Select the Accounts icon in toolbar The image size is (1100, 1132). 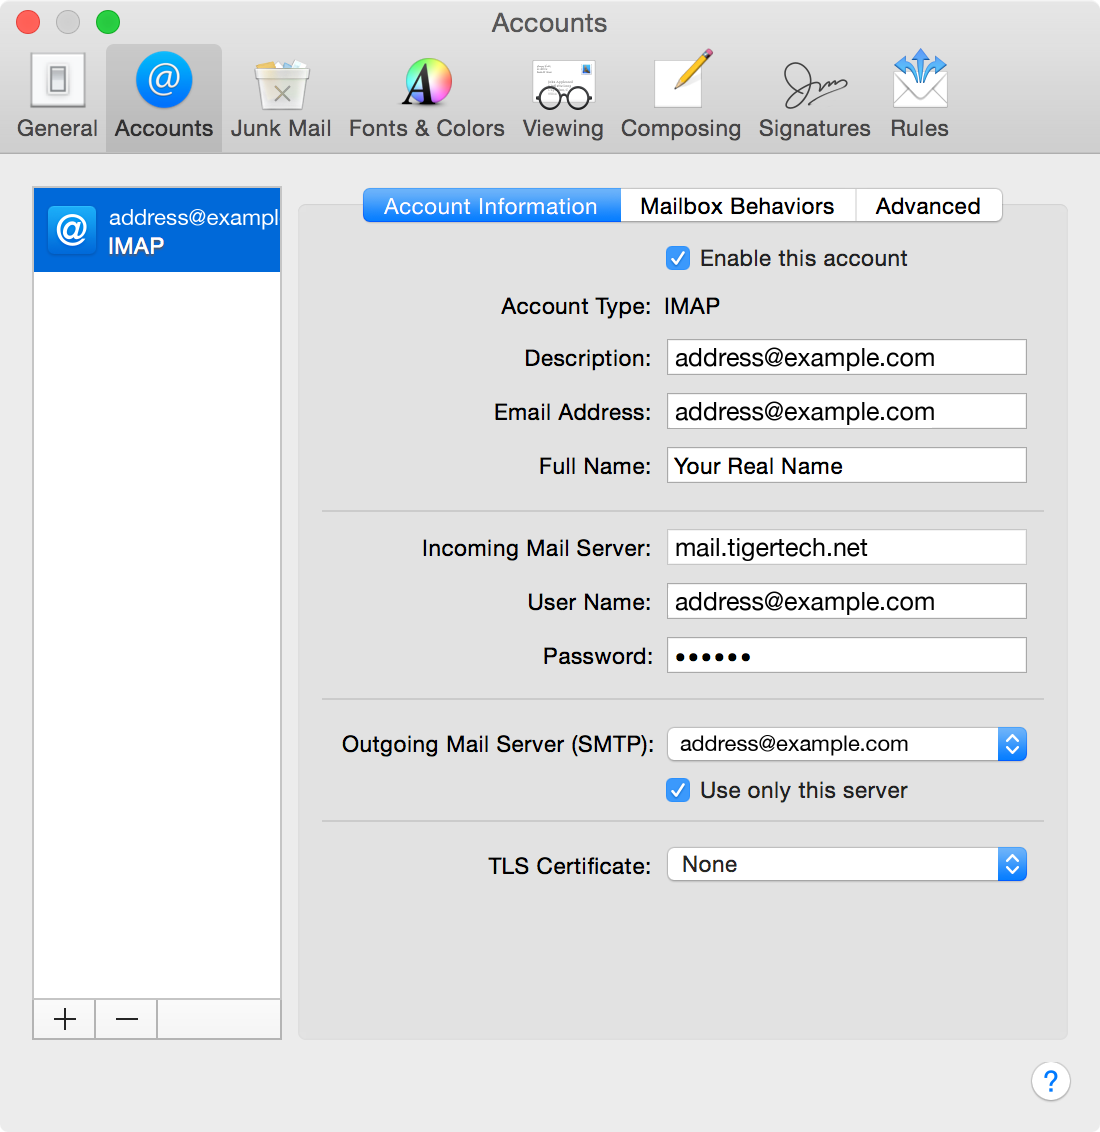(x=163, y=95)
